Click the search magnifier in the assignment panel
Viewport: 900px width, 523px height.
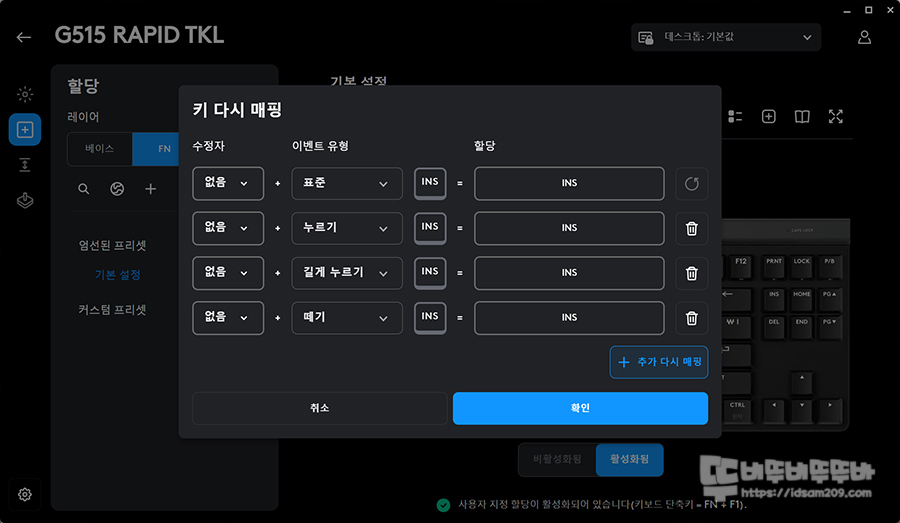(84, 189)
